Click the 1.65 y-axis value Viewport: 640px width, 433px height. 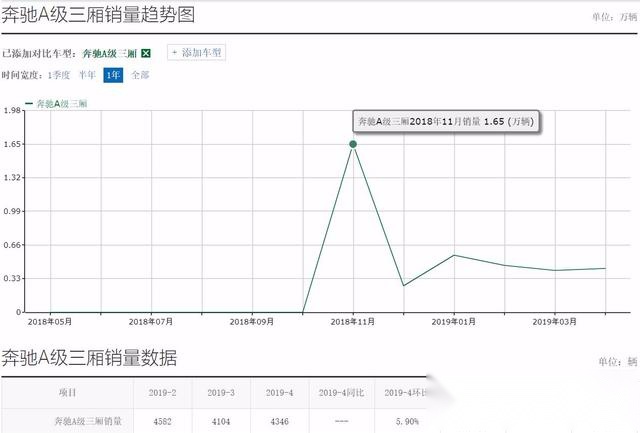[12, 144]
